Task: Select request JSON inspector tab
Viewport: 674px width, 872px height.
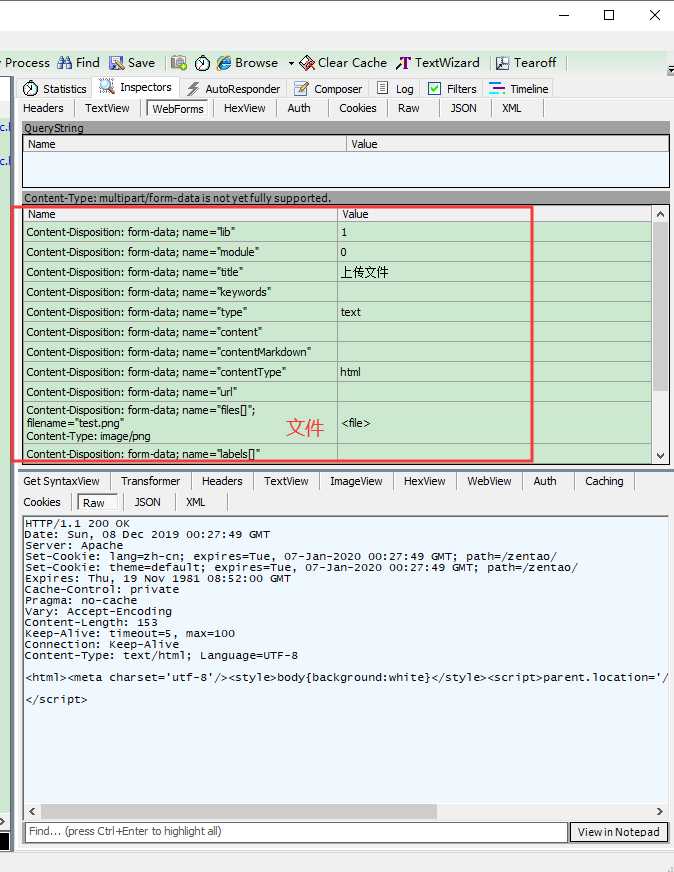Action: 463,108
